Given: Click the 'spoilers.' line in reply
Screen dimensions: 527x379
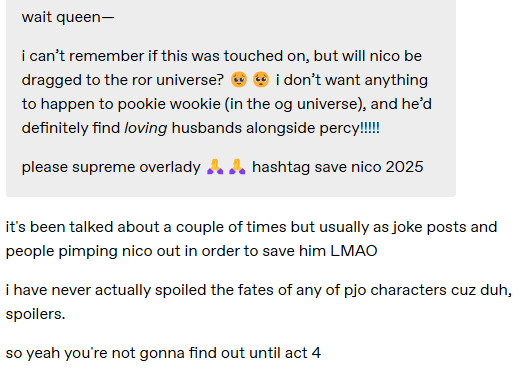Looking at the screenshot, I should 35,314.
